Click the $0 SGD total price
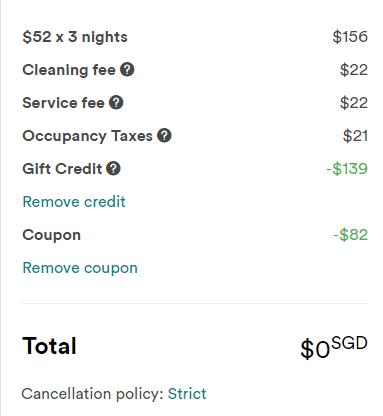Screen dimensions: 383x416 tap(334, 347)
